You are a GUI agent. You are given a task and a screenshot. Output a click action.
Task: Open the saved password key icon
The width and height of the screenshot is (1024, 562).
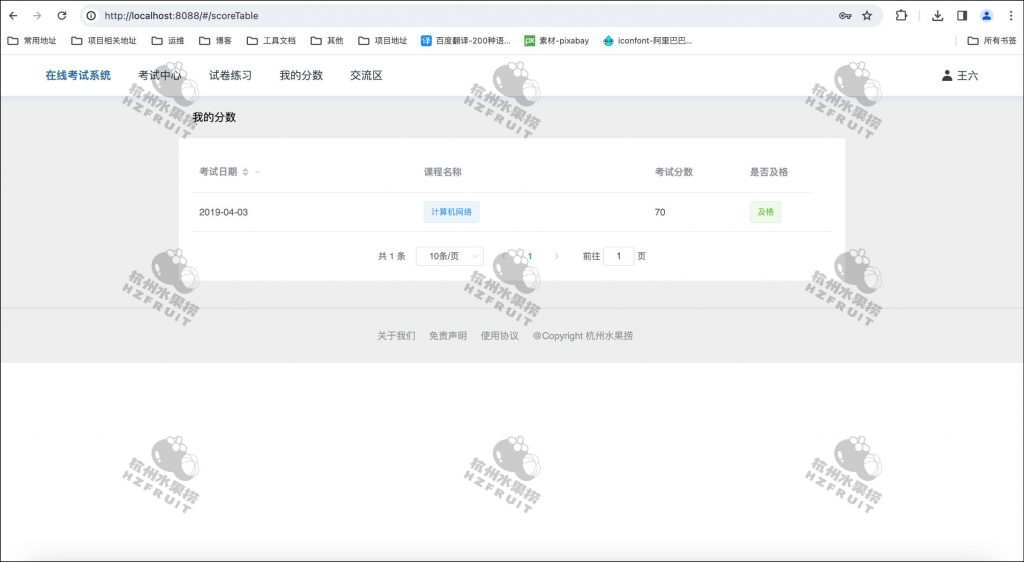click(x=845, y=16)
